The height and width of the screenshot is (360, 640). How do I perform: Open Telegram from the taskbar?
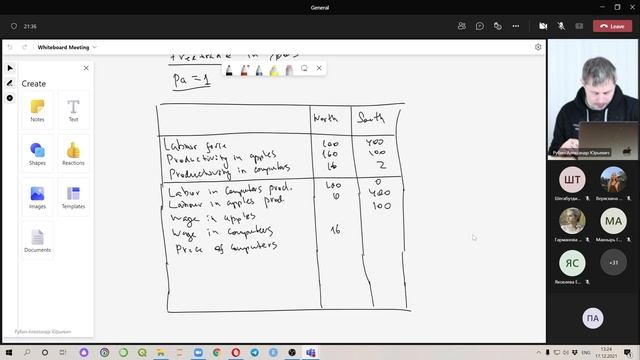click(x=255, y=352)
